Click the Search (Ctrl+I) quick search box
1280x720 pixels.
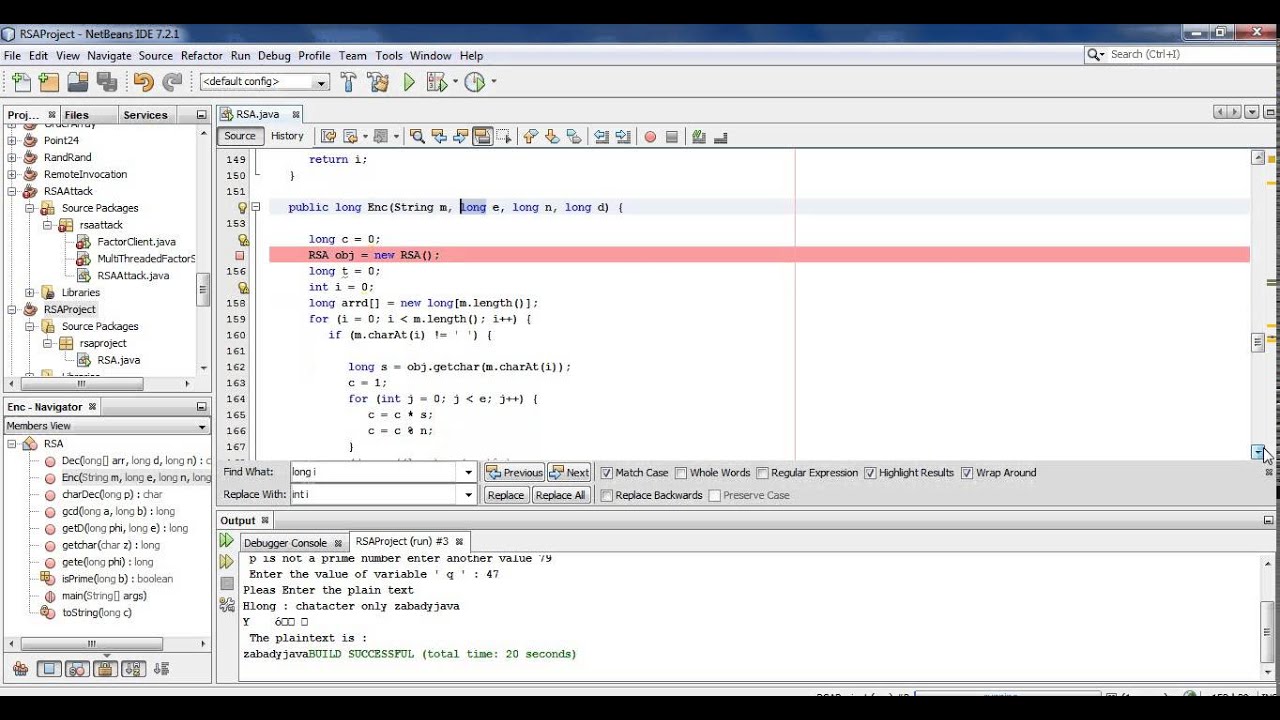coord(1179,54)
